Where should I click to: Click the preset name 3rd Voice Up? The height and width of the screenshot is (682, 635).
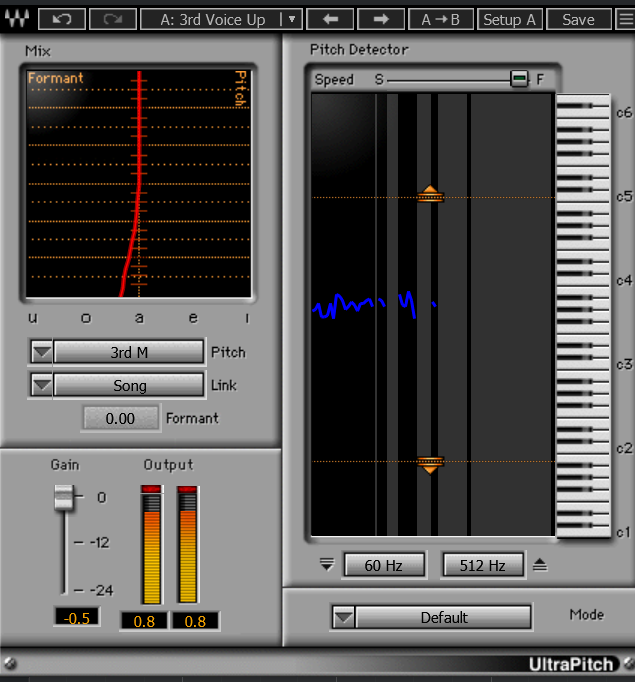click(x=213, y=20)
